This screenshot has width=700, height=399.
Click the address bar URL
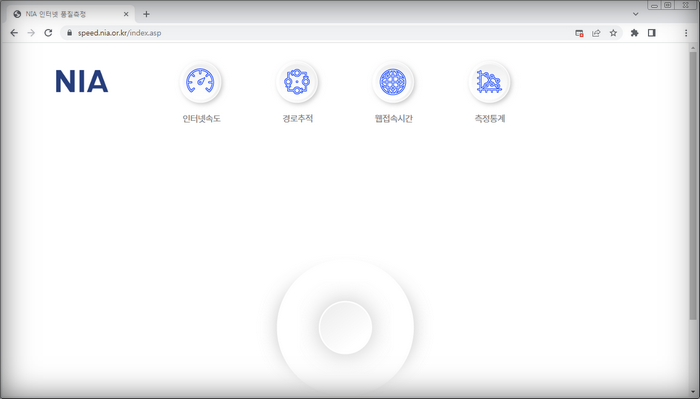120,33
